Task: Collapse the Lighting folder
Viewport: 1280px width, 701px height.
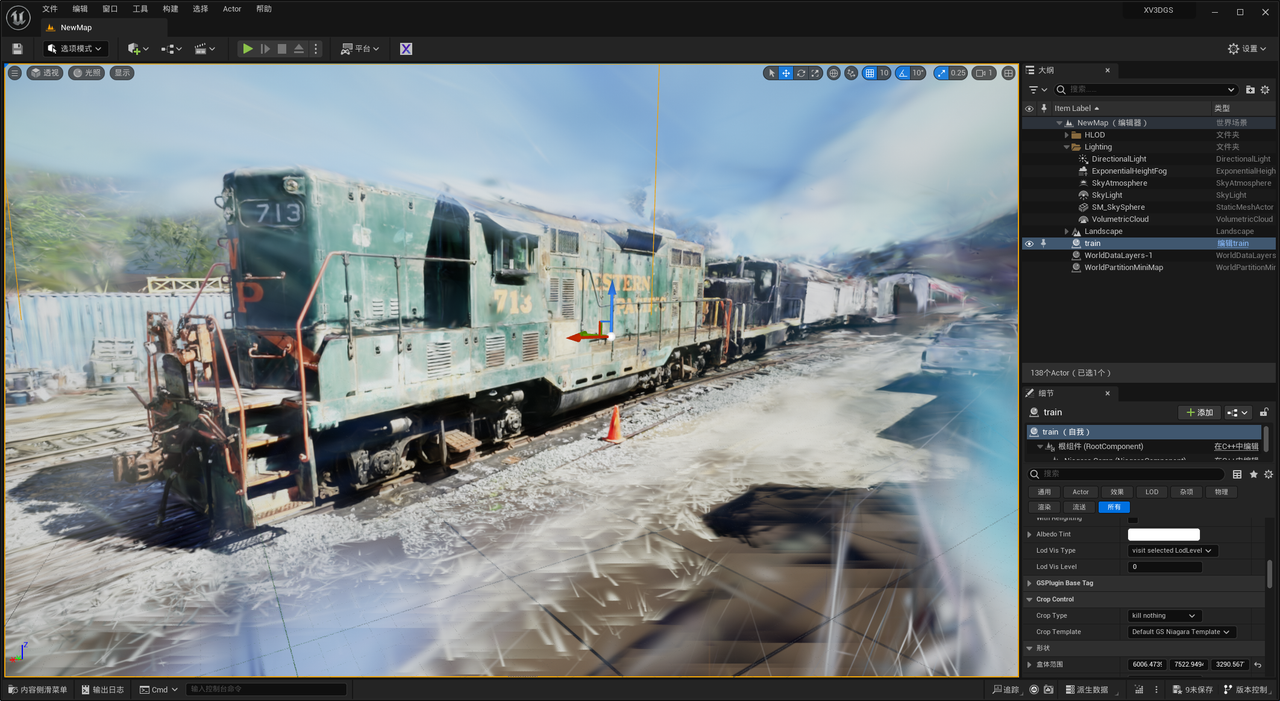Action: (1067, 147)
